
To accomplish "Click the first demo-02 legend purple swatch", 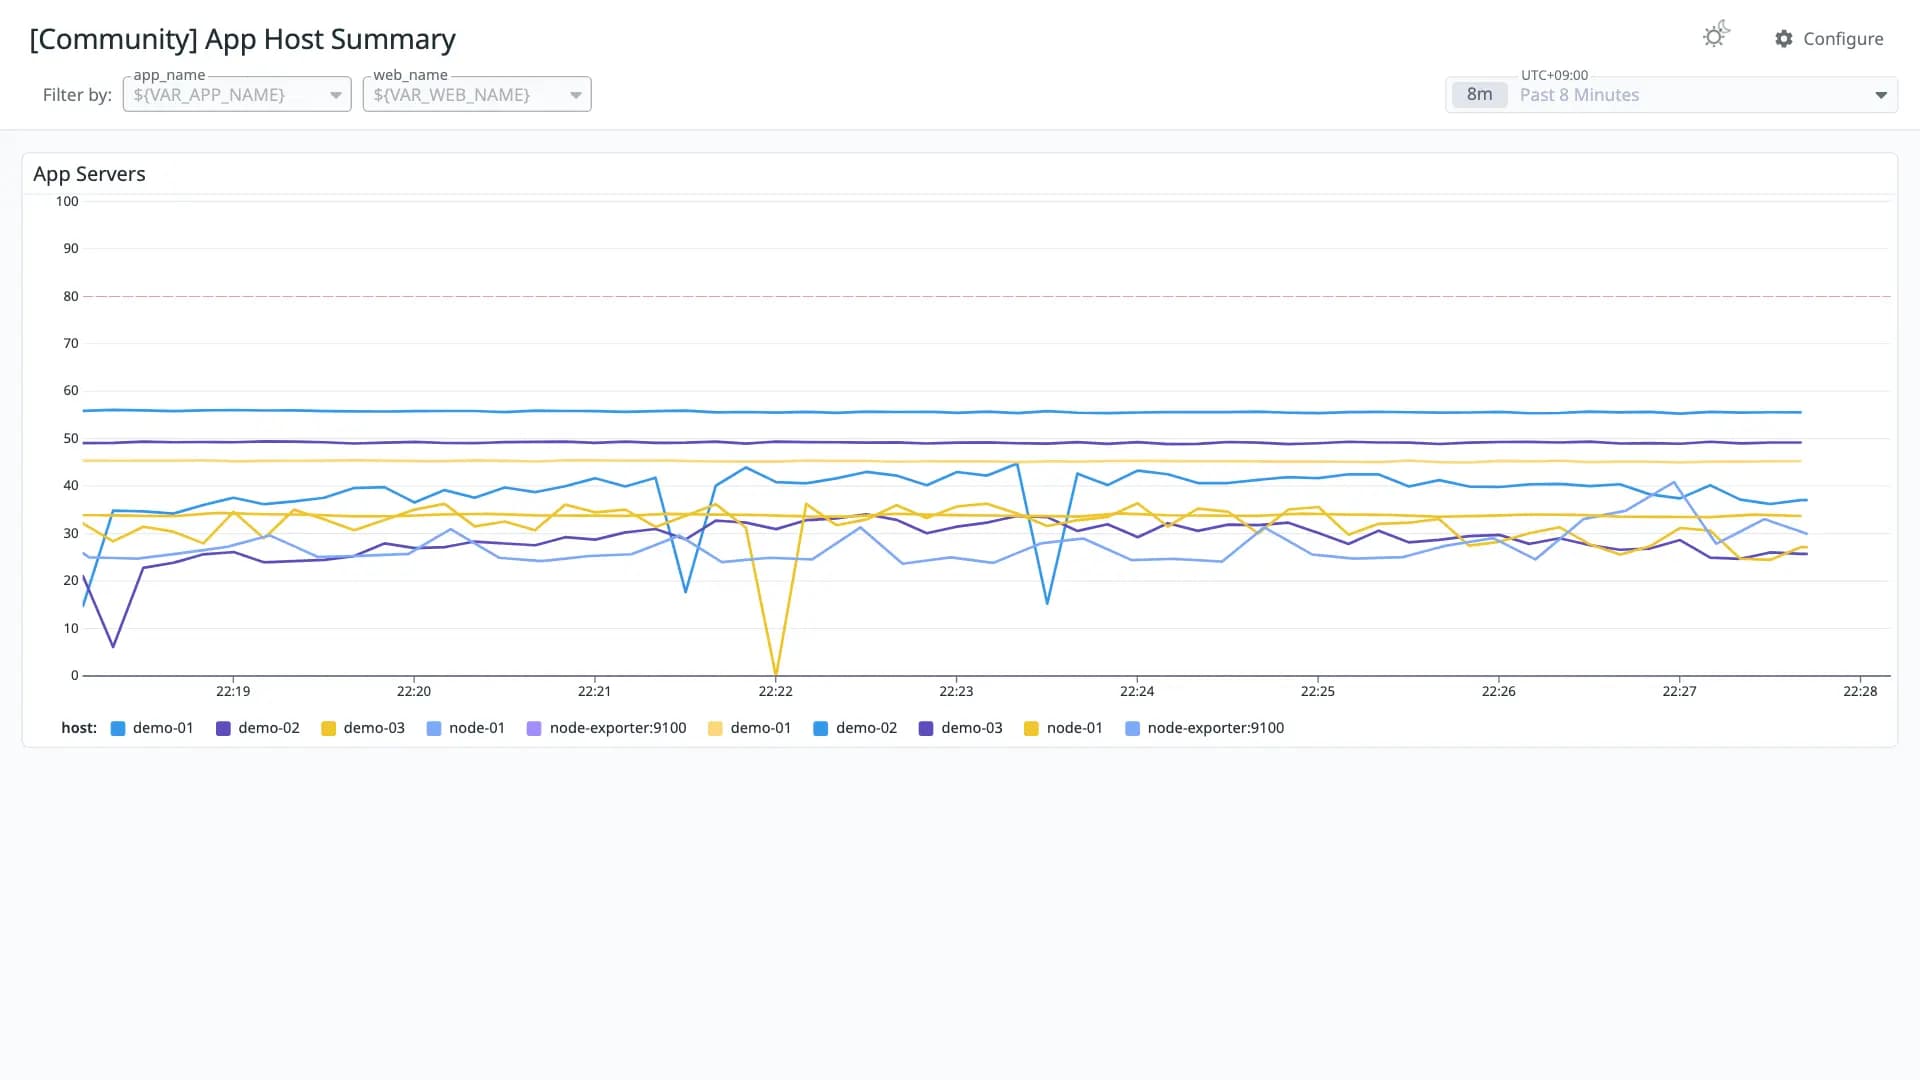I will click(x=224, y=729).
